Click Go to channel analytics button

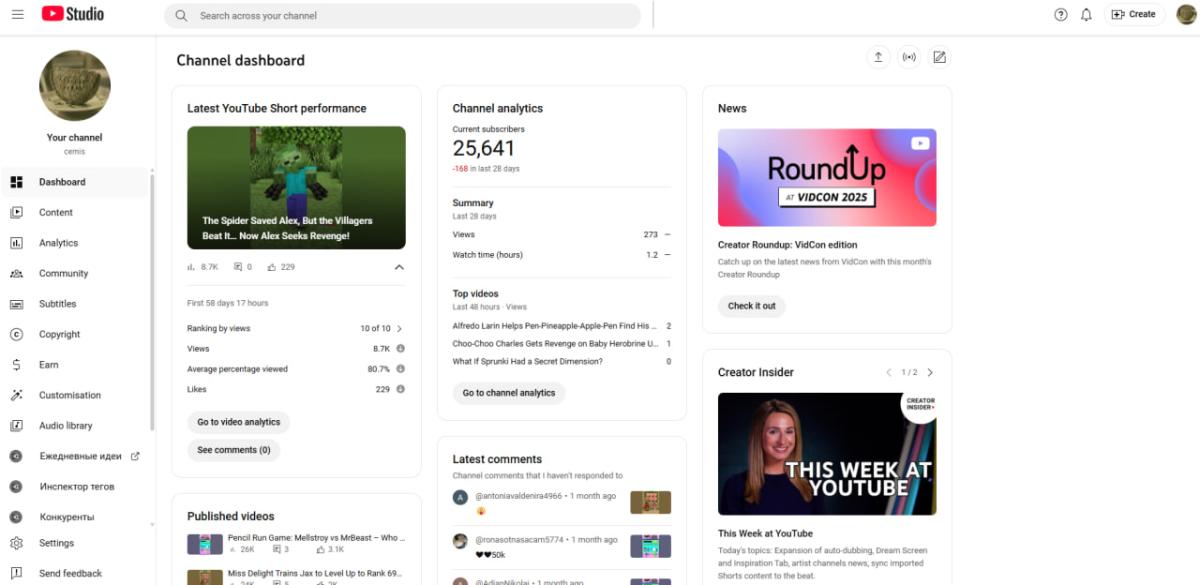click(509, 393)
